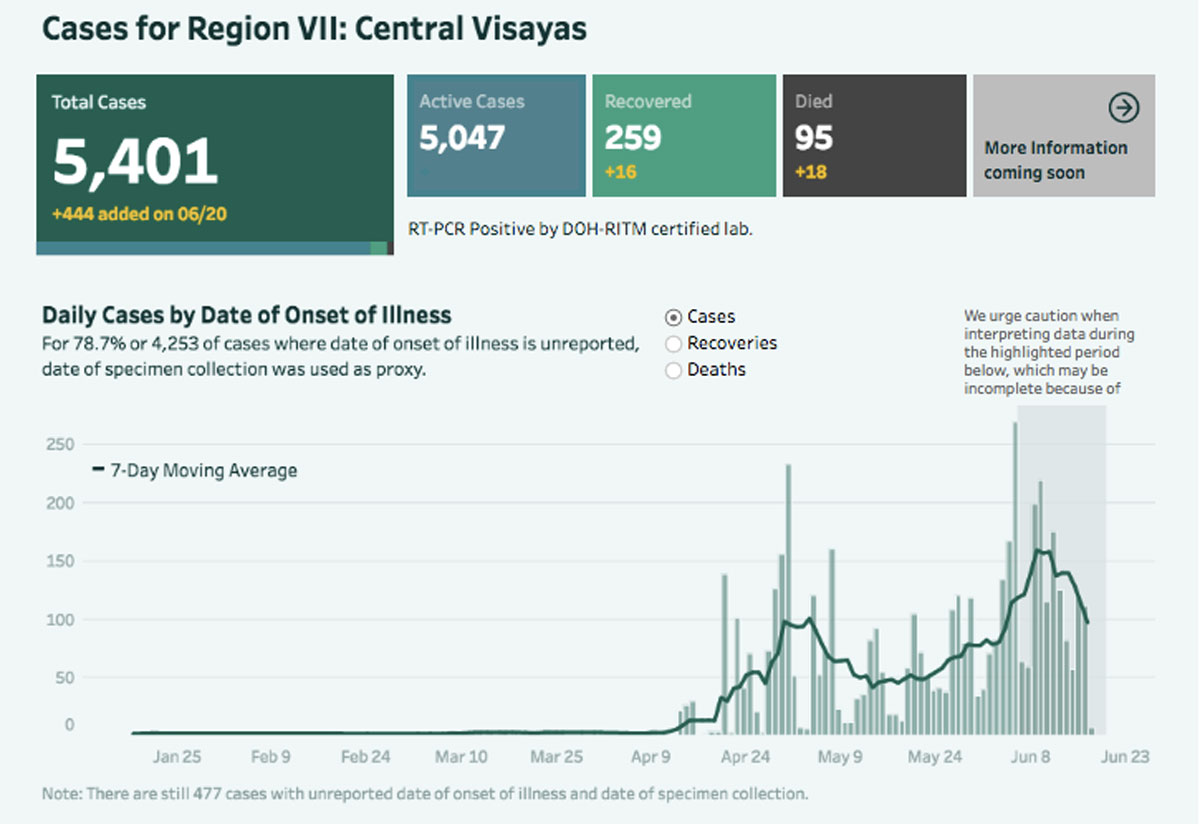Click the caution note text above the shaded period
Screen dimensions: 1200x824
(1048, 352)
